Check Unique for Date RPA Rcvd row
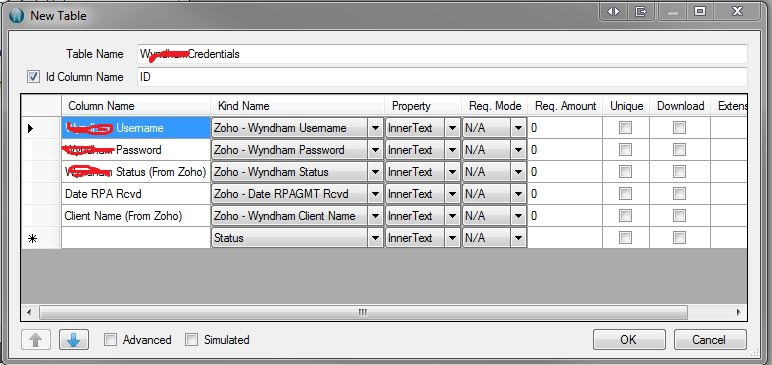Viewport: 772px width, 365px height. [x=625, y=194]
